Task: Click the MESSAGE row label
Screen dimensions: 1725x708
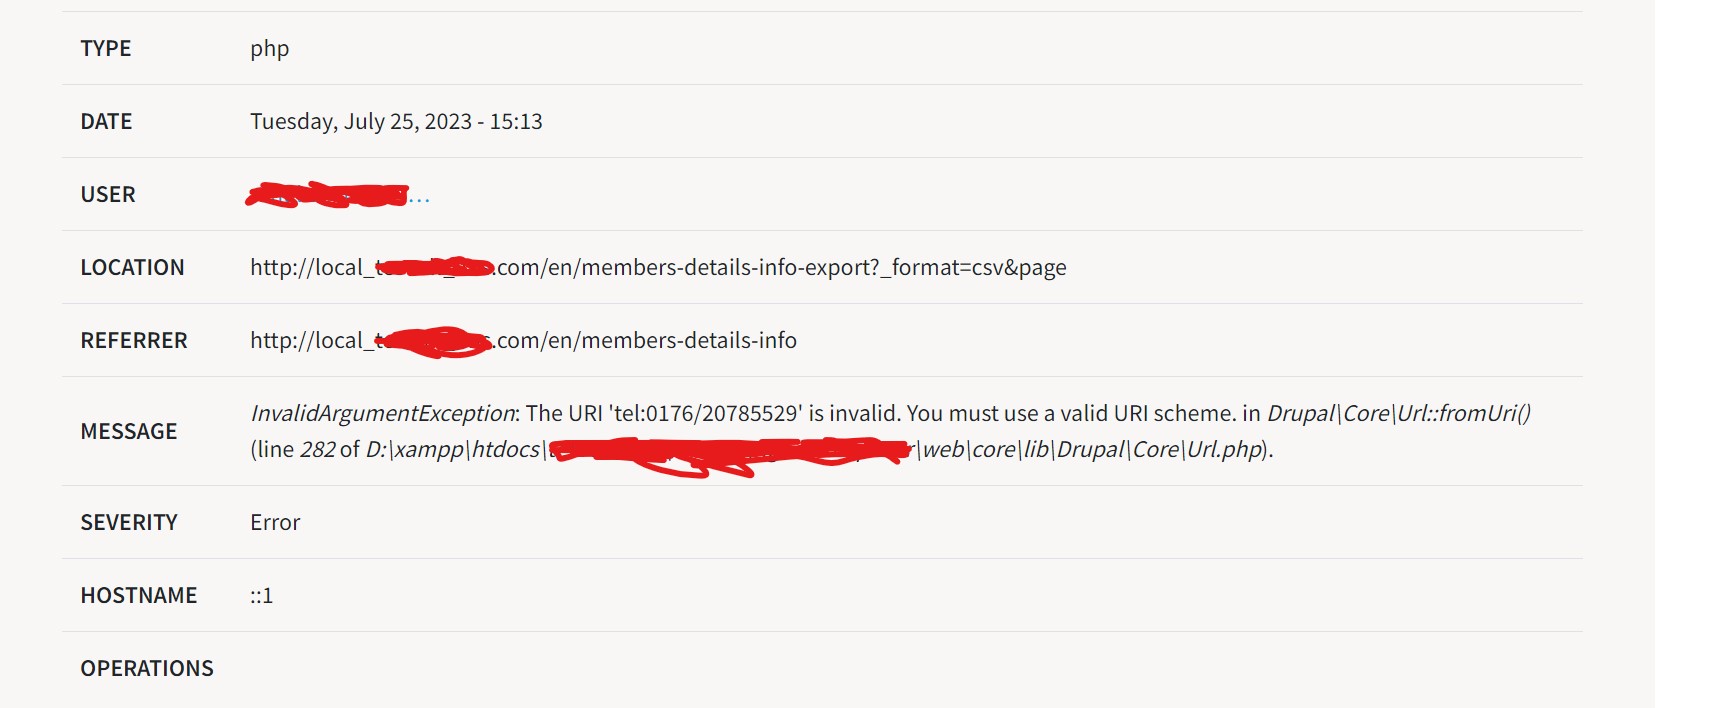Action: [129, 431]
